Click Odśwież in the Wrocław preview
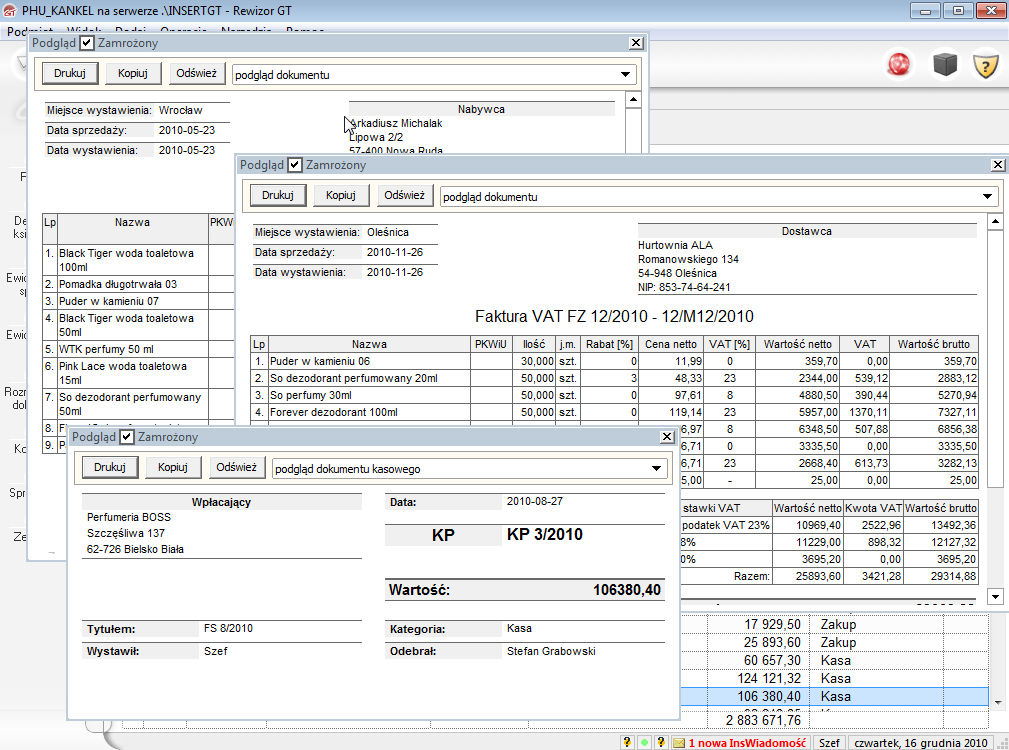 pyautogui.click(x=196, y=73)
